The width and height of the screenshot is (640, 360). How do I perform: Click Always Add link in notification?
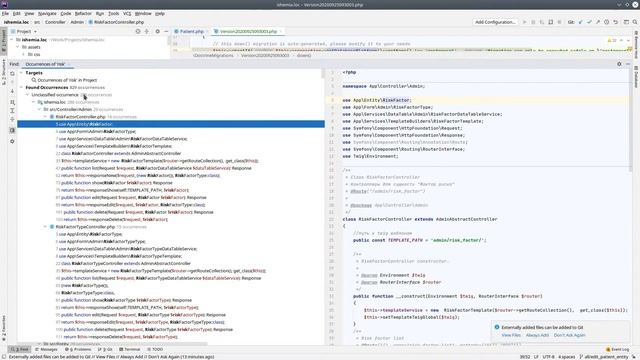click(x=537, y=335)
